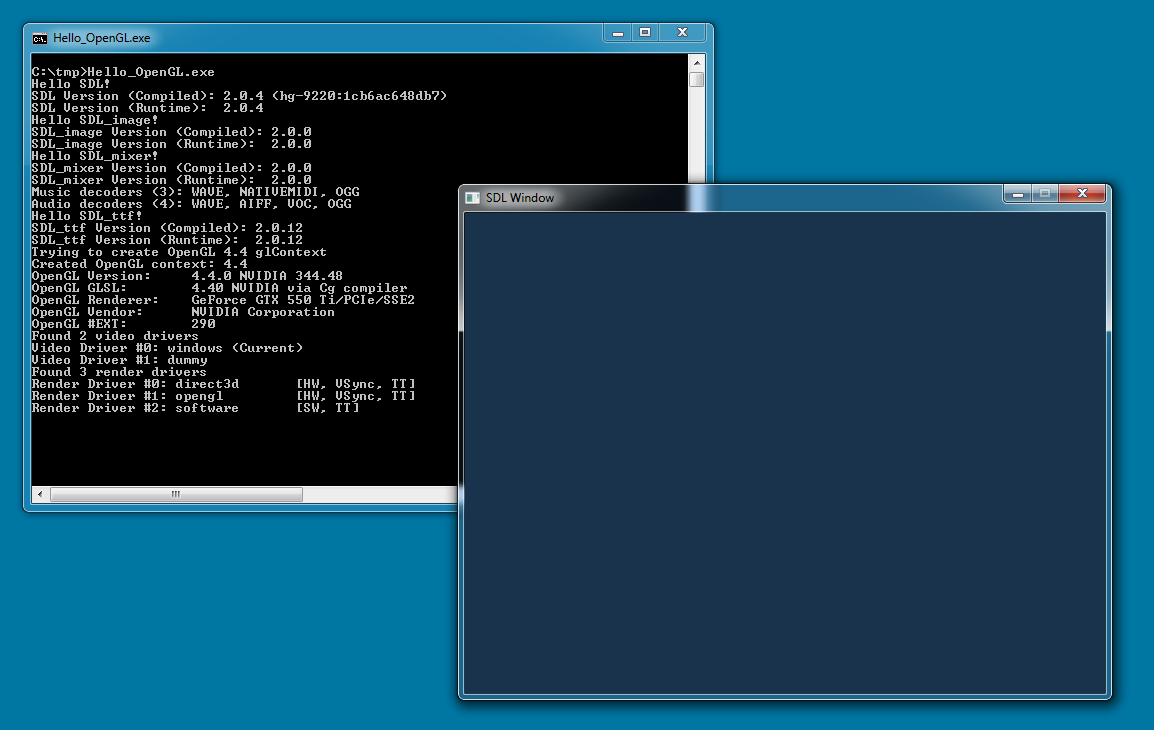This screenshot has height=730, width=1154.
Task: Click the 'Hello SDL_ttf!' line
Action: point(87,216)
